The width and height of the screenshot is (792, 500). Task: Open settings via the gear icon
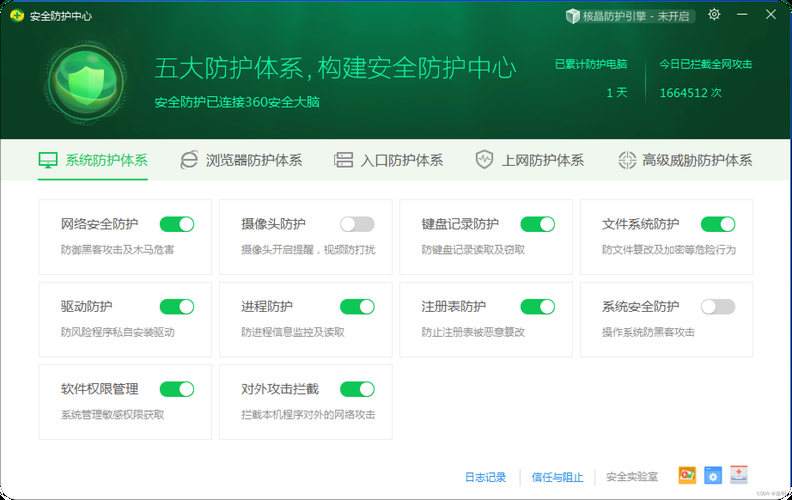coord(714,15)
